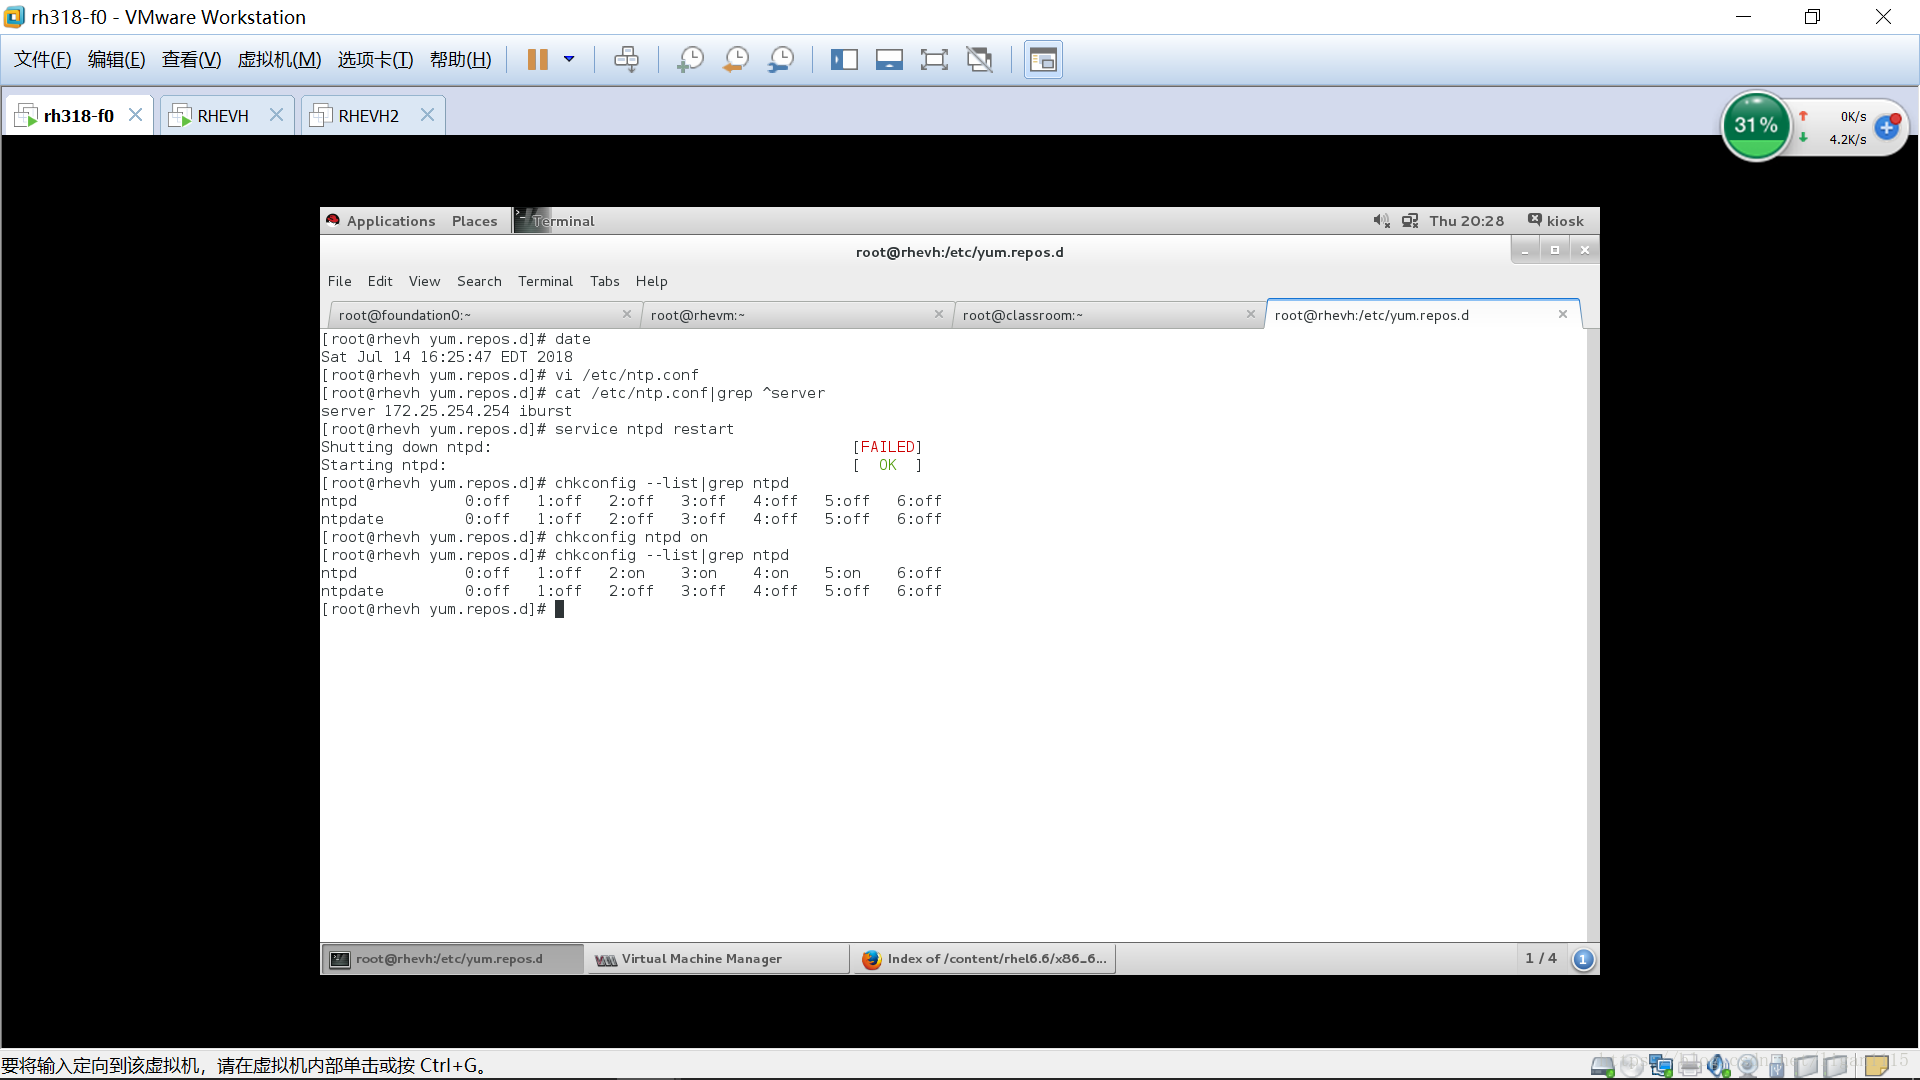This screenshot has height=1080, width=1920.
Task: Open the terminal File menu
Action: coord(339,281)
